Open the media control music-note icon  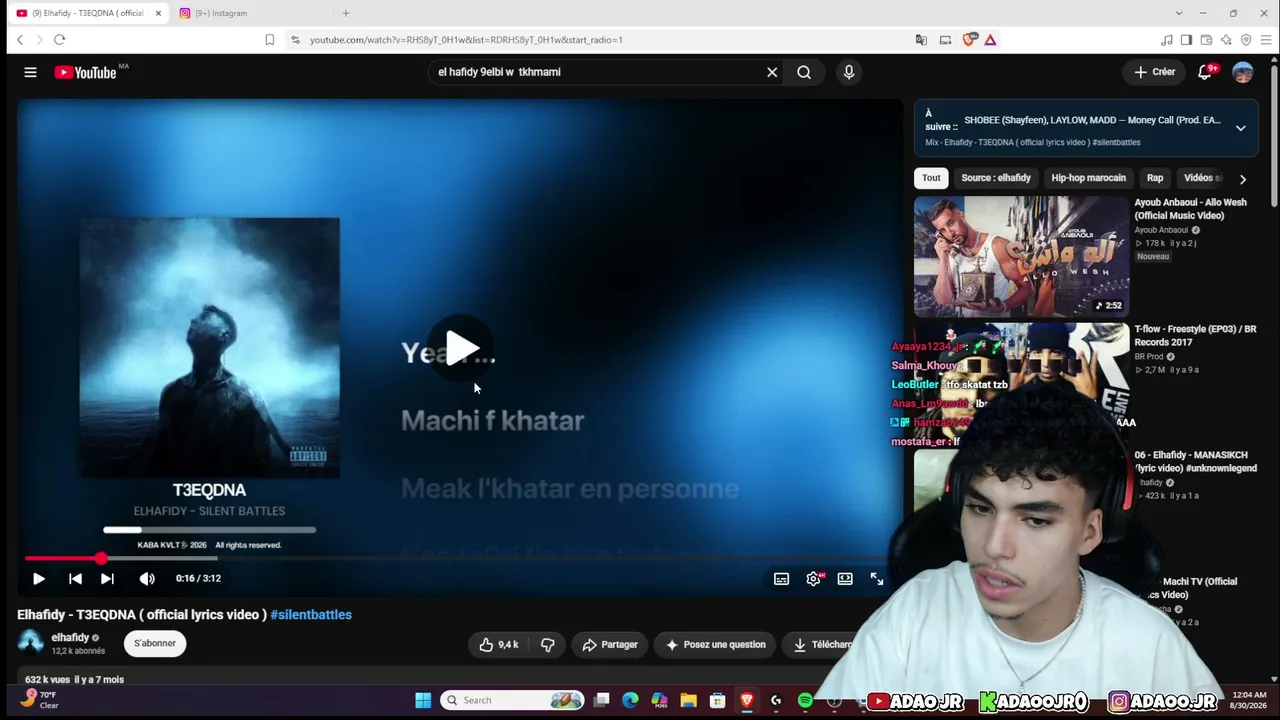click(x=1167, y=40)
